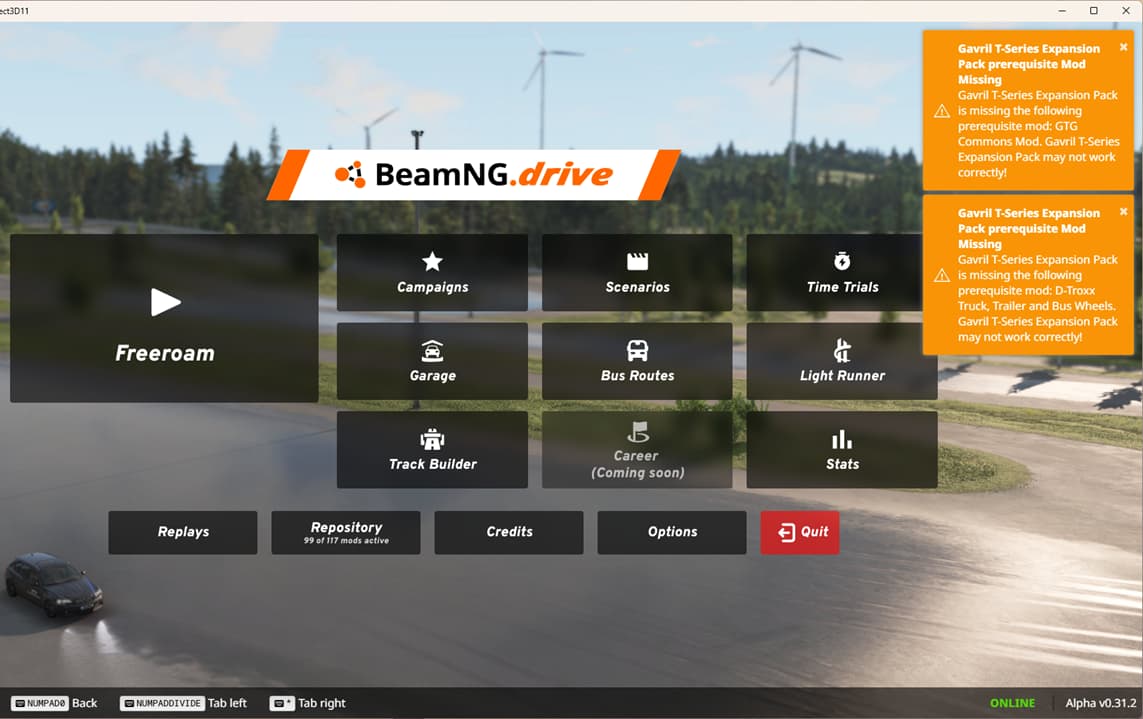This screenshot has width=1143, height=719.
Task: Click the ONLINE status indicator
Action: tap(1012, 703)
